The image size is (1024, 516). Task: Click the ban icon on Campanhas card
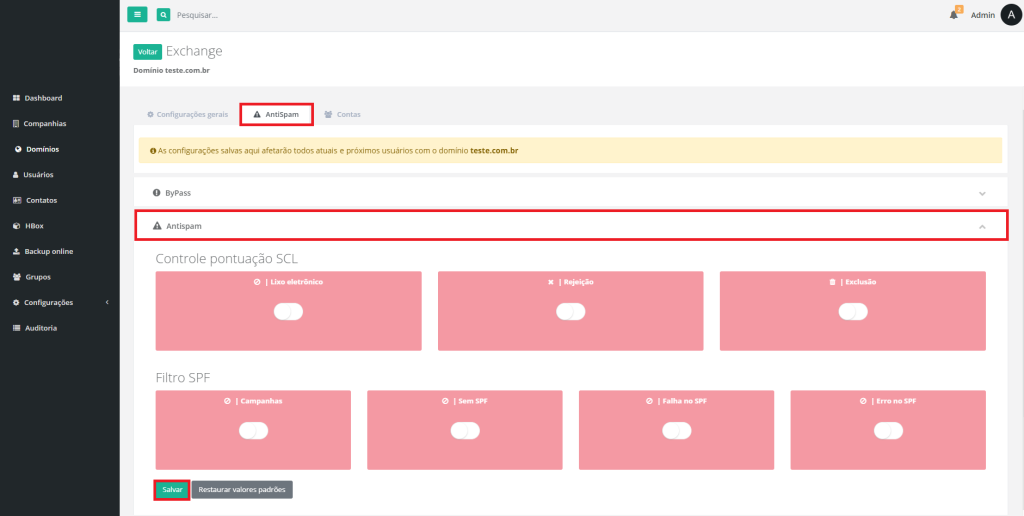(227, 401)
